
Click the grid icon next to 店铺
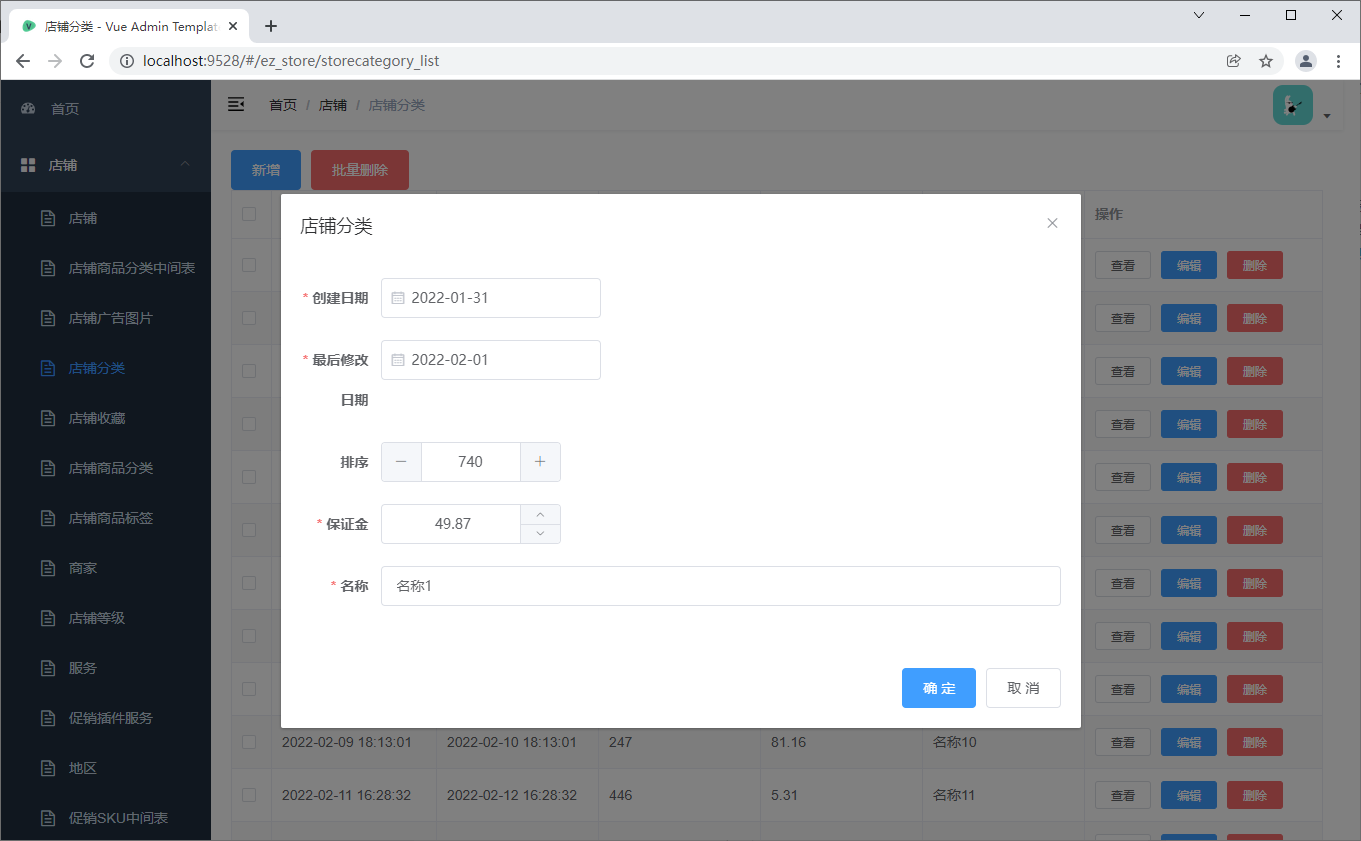(28, 164)
